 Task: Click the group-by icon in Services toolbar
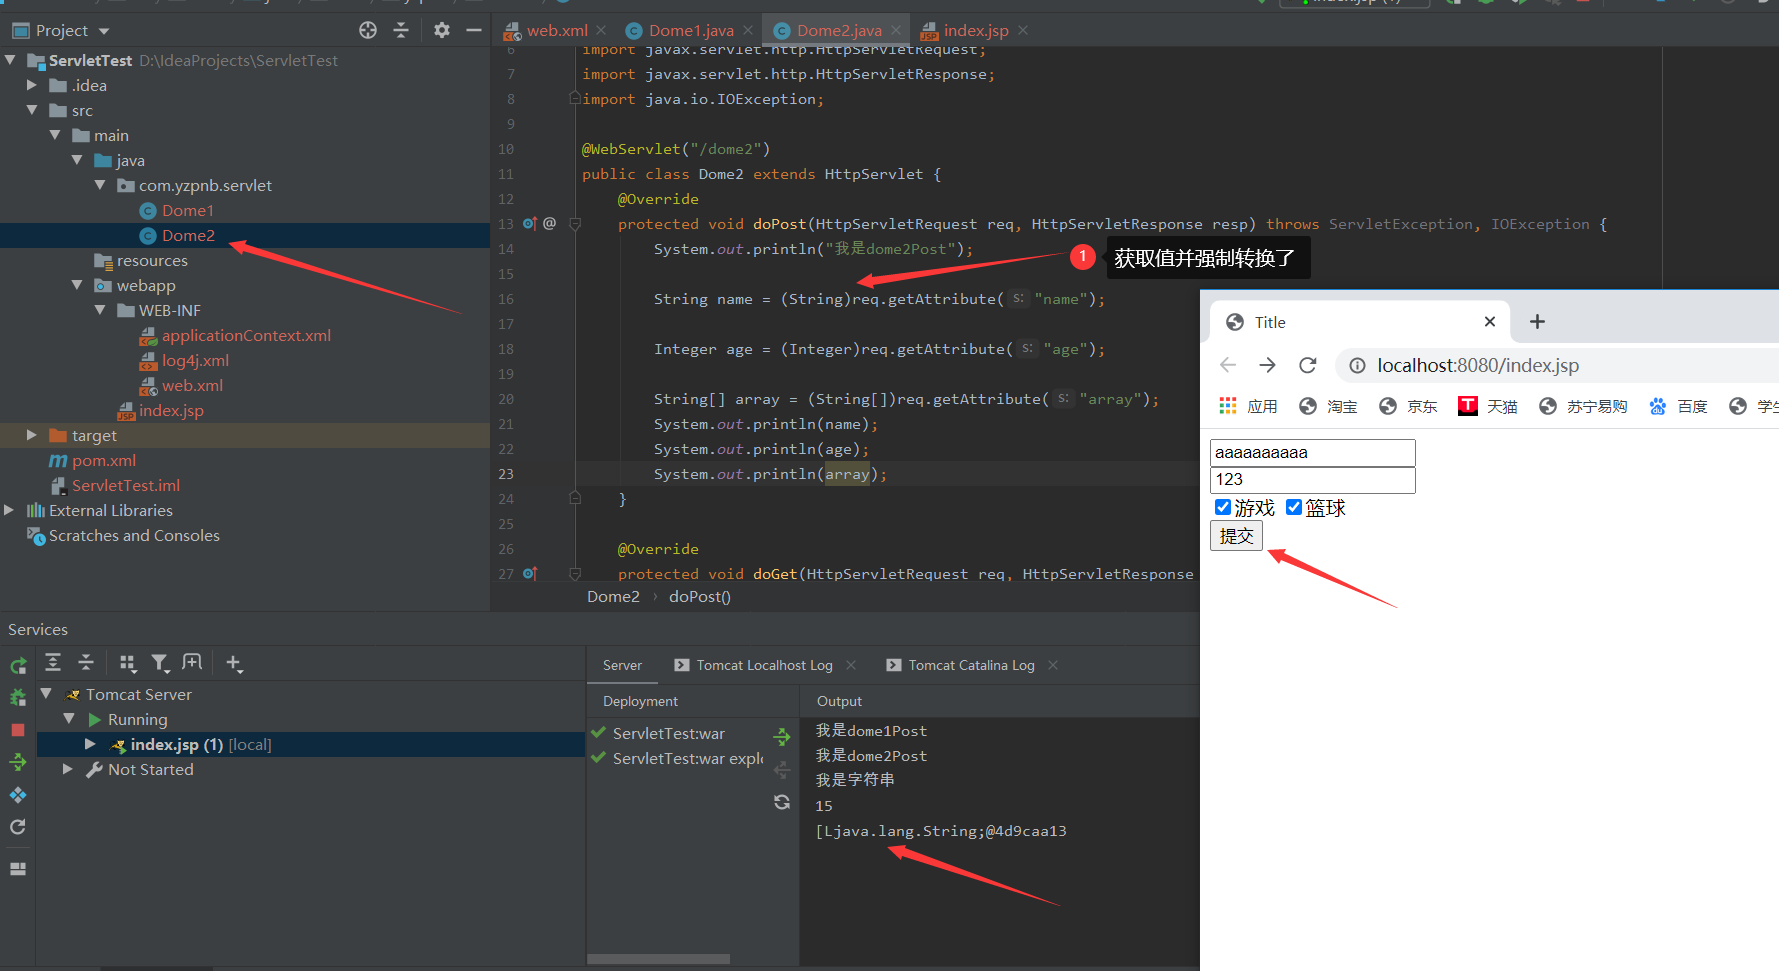(127, 662)
